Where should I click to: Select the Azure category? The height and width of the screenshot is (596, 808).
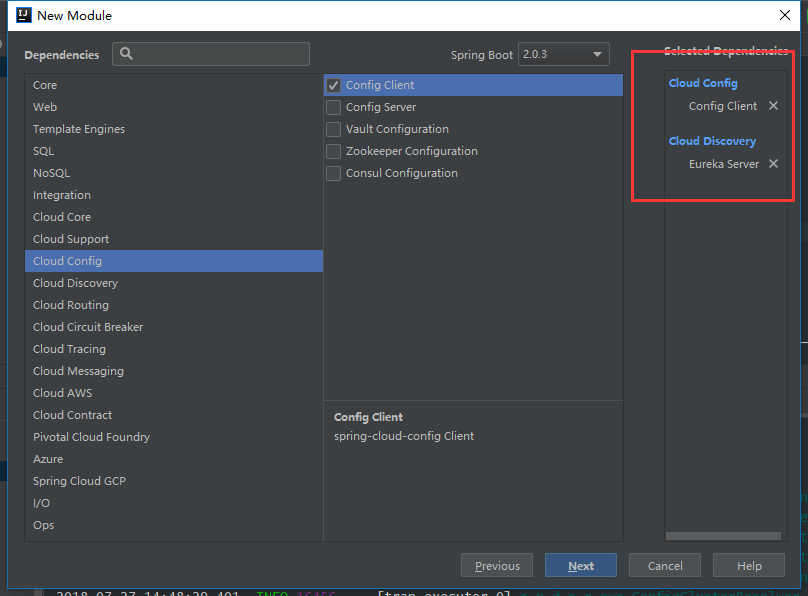click(174, 459)
